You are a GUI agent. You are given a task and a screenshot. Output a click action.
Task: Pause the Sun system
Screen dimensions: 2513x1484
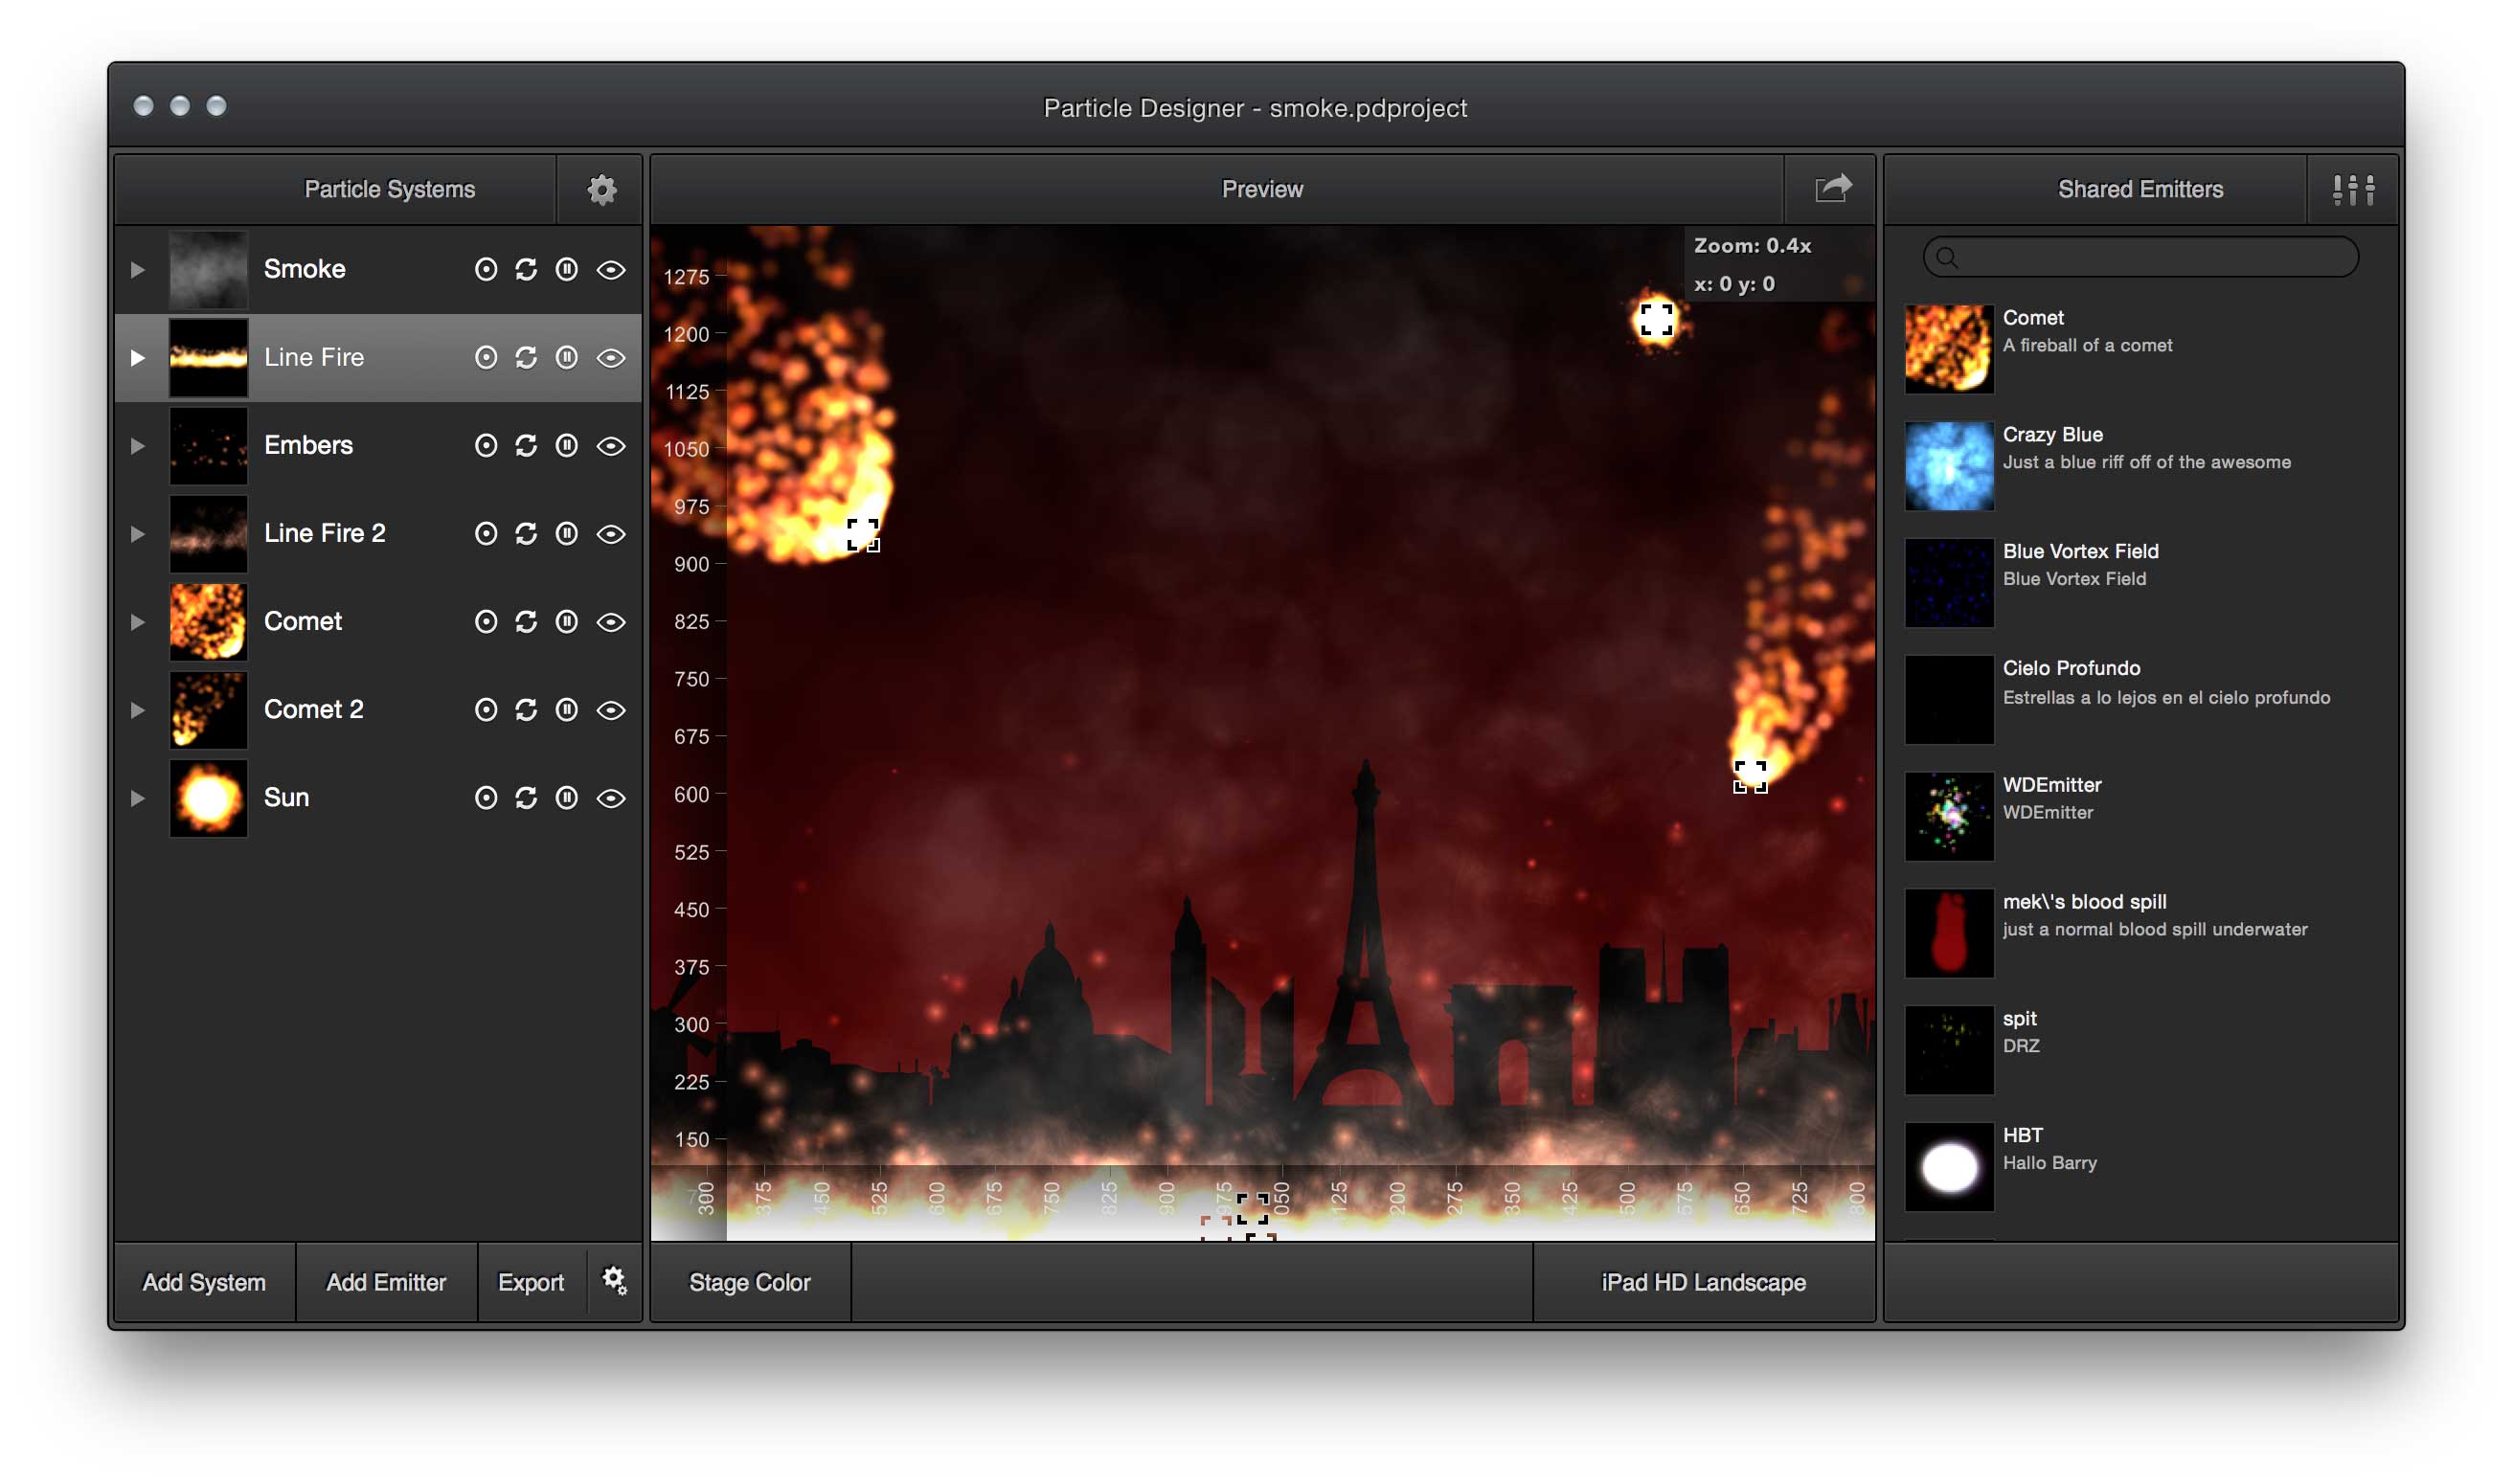(566, 797)
